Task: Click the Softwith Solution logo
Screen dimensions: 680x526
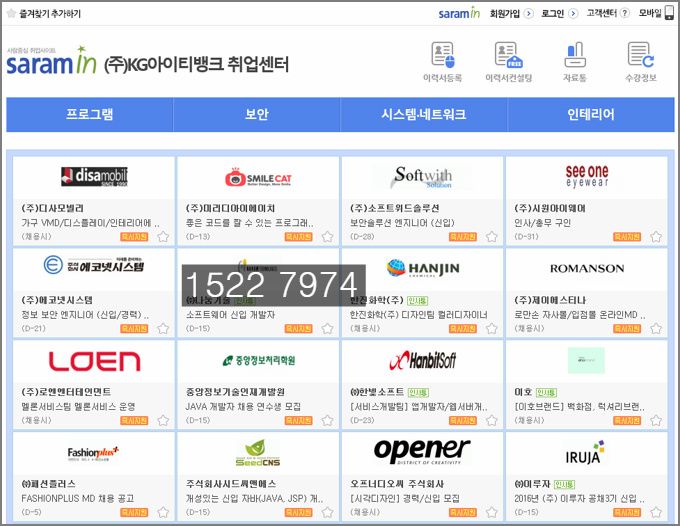Action: coord(422,177)
